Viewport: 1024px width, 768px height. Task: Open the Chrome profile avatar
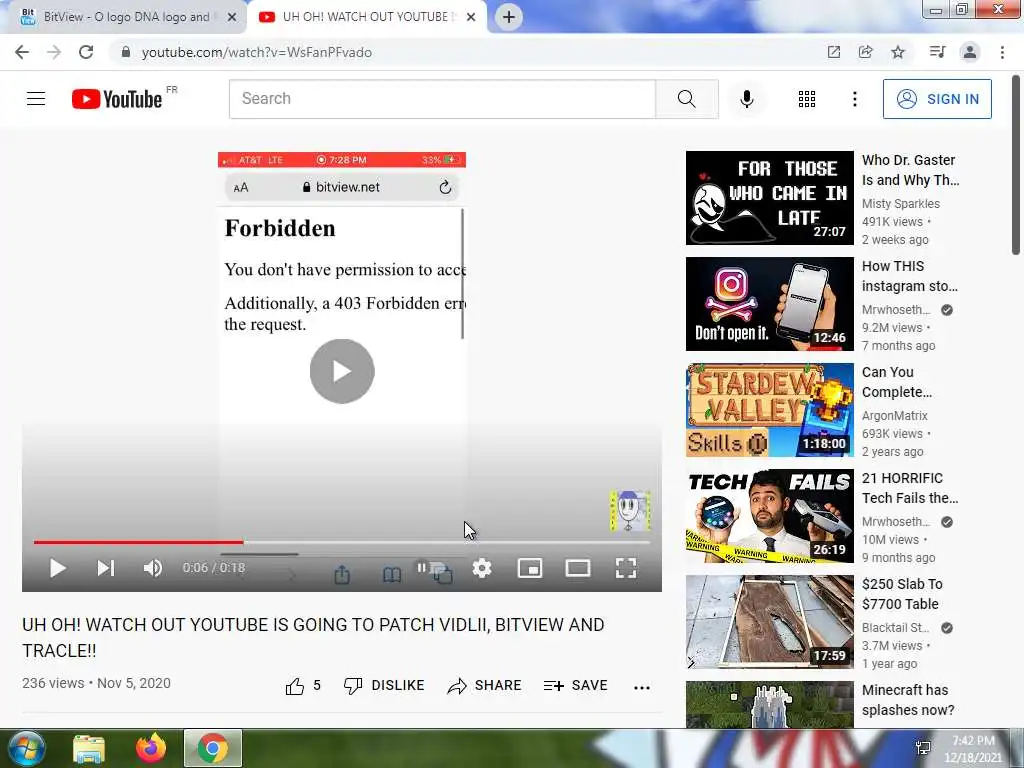pyautogui.click(x=970, y=52)
